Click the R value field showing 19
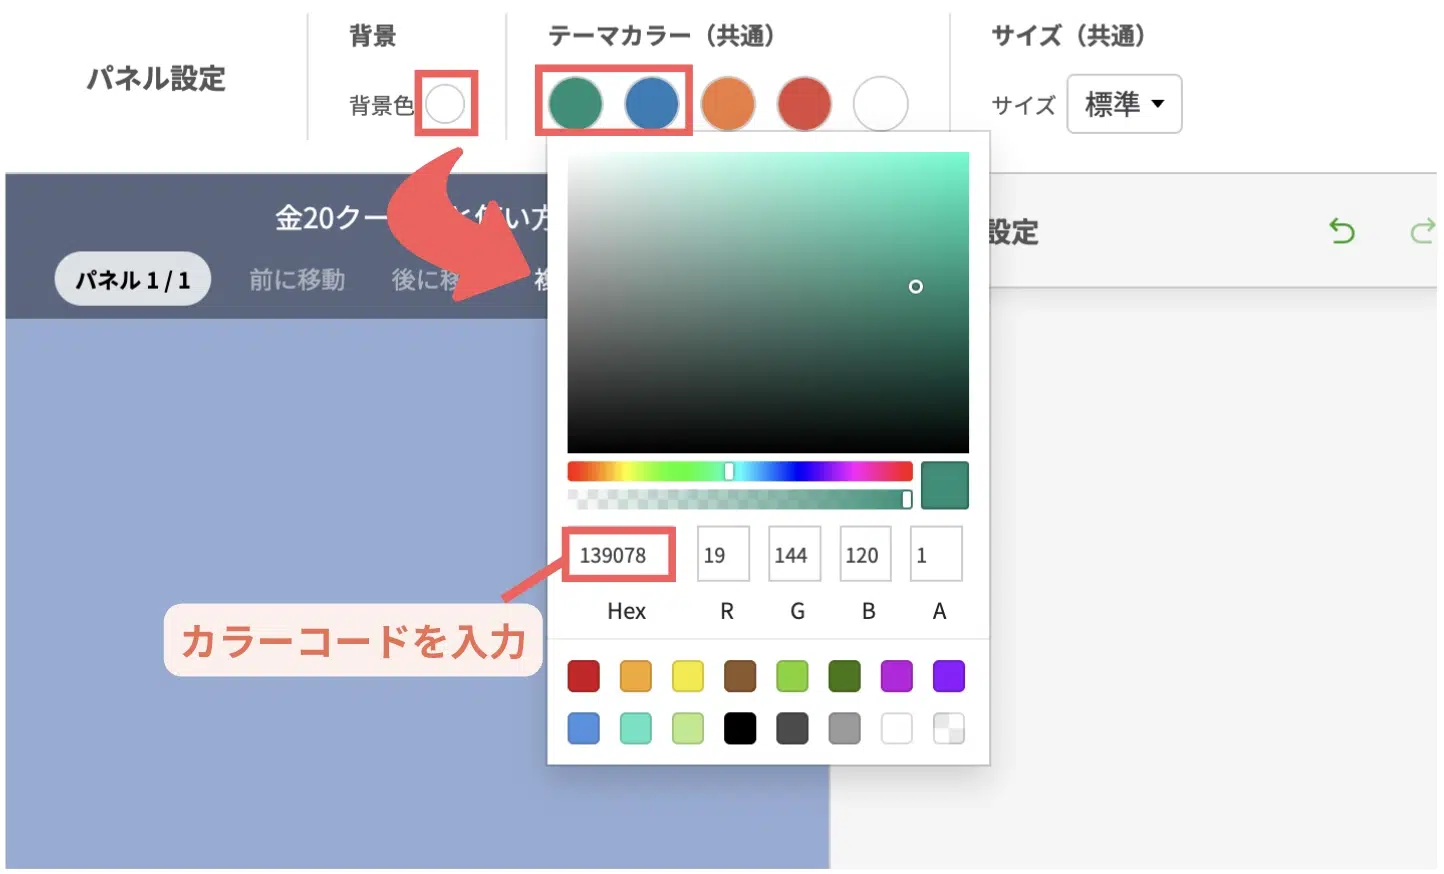 coord(723,555)
